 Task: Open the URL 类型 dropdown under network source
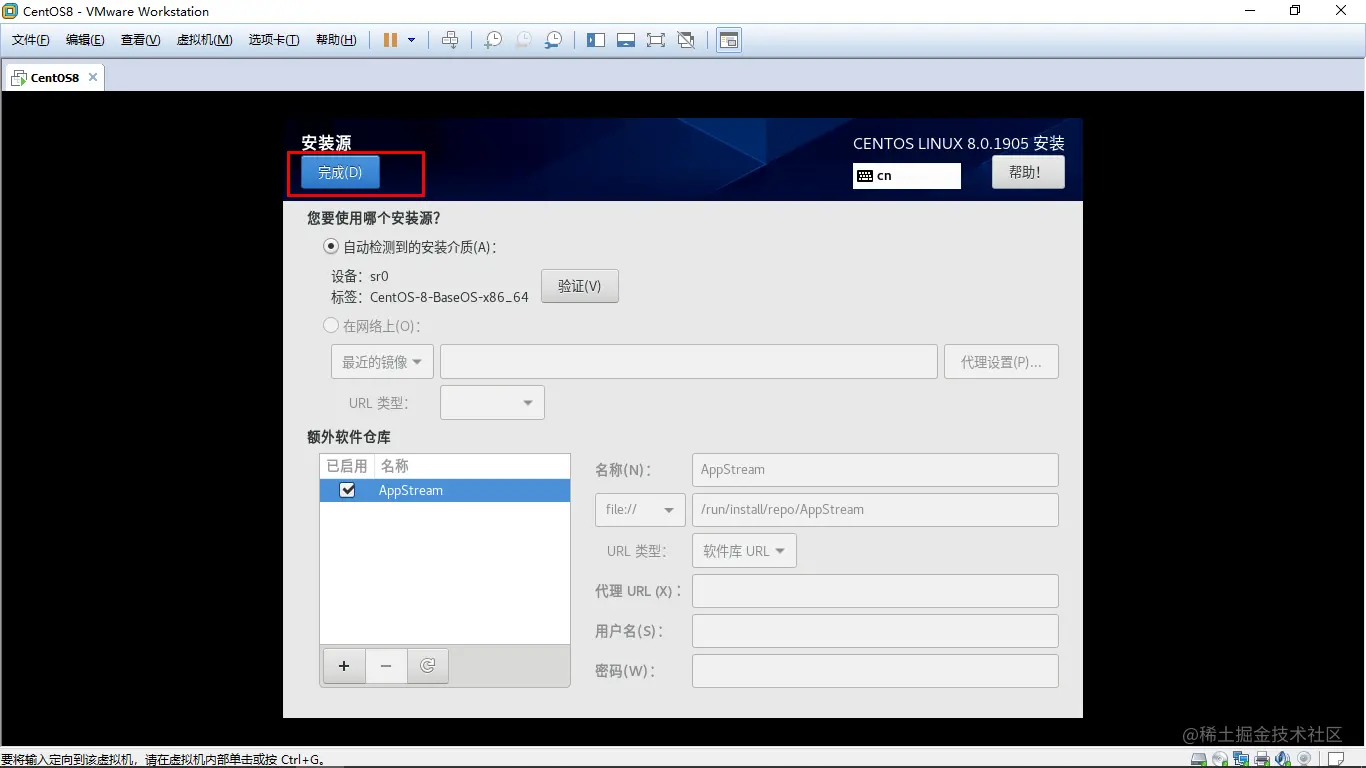tap(492, 402)
